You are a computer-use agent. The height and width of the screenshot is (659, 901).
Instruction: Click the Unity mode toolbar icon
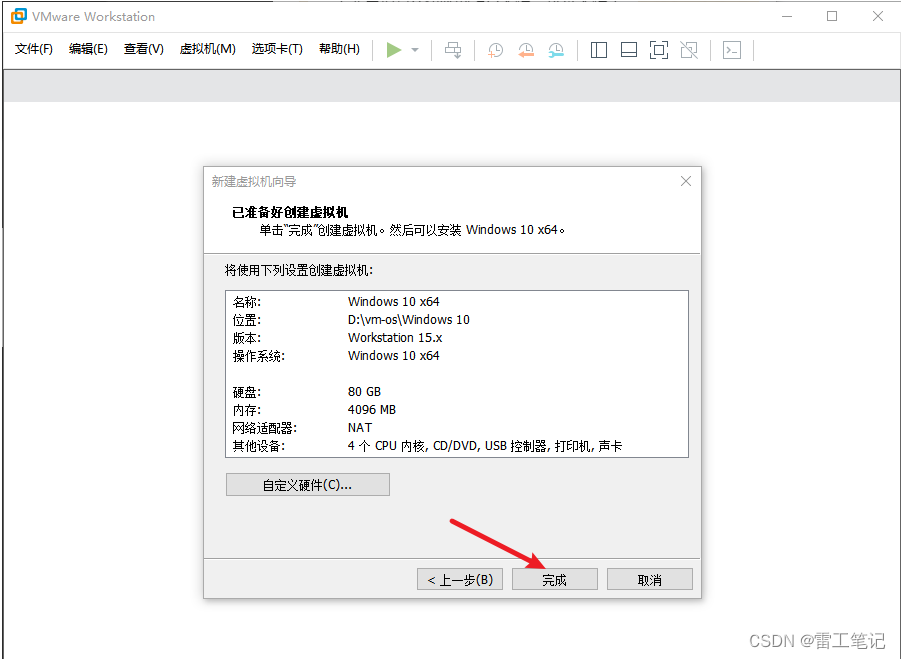689,50
